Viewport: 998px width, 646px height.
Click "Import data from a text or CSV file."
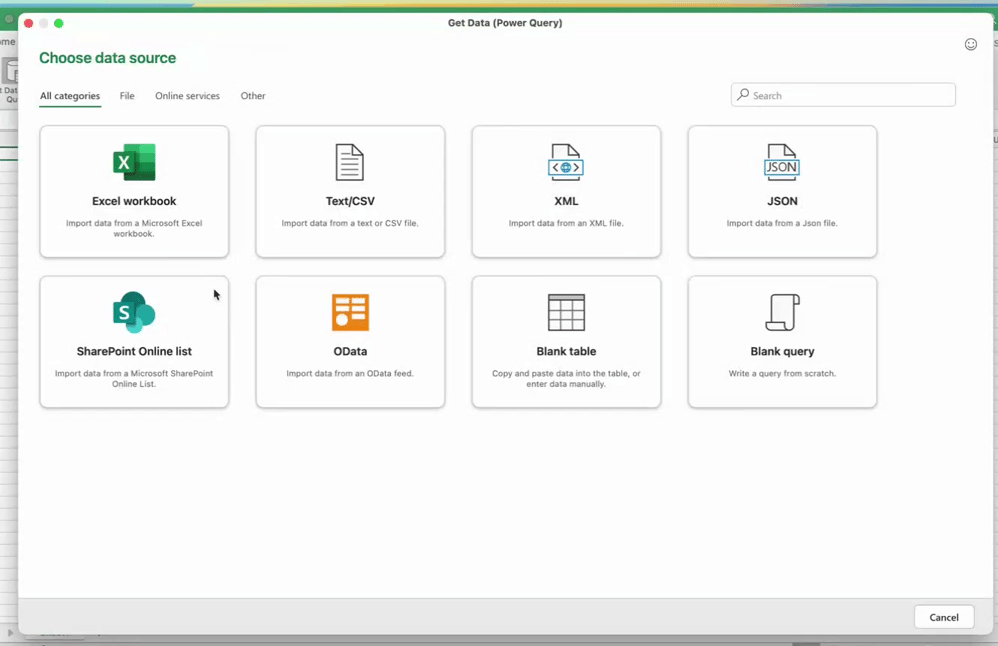(x=350, y=223)
